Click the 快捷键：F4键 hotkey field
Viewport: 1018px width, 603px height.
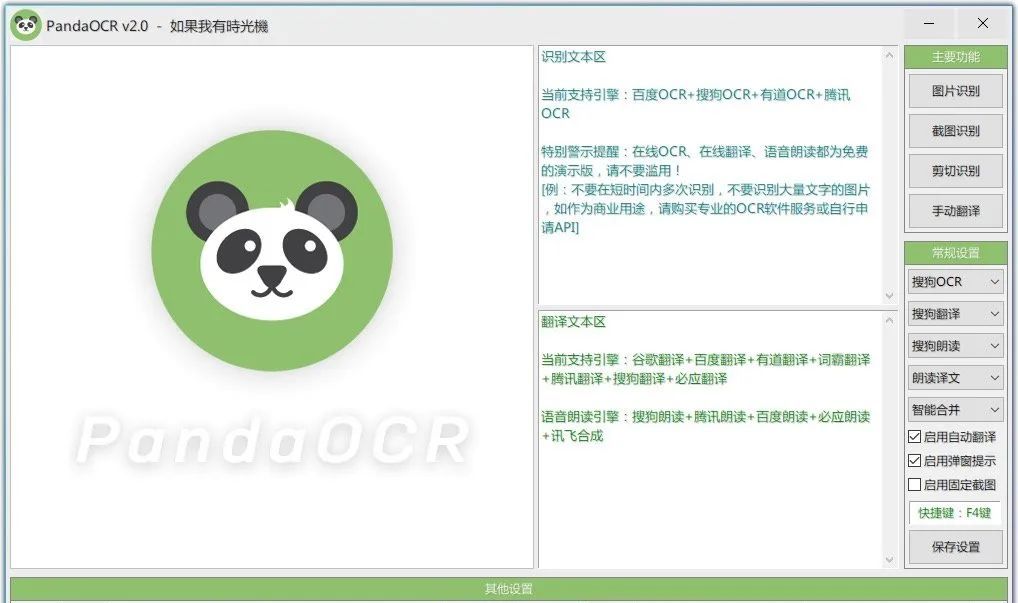pyautogui.click(x=954, y=513)
